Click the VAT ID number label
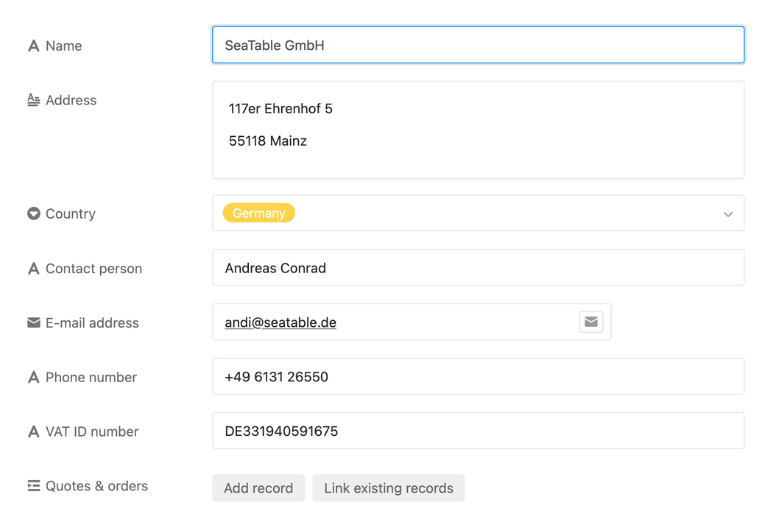The image size is (768, 528). pos(92,432)
